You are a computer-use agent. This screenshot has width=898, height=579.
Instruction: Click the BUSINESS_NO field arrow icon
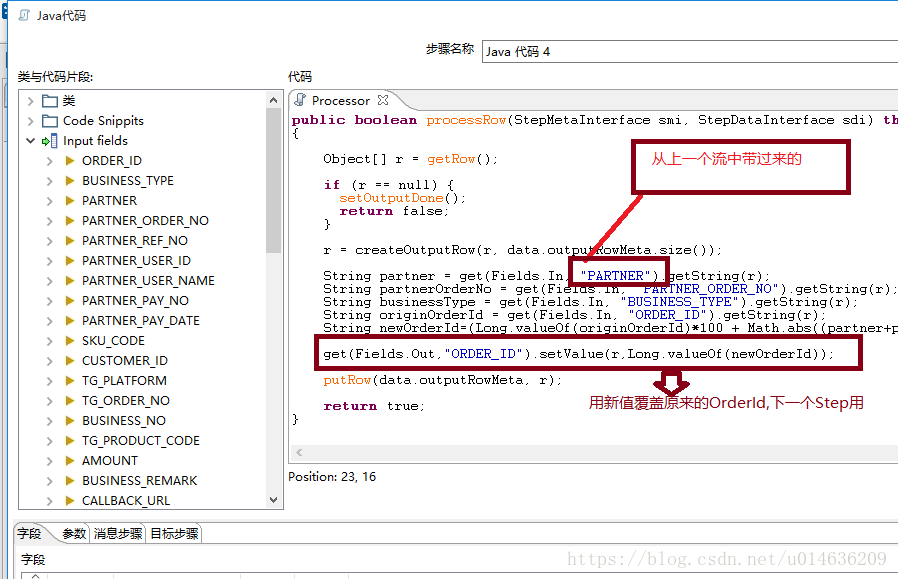click(x=70, y=421)
